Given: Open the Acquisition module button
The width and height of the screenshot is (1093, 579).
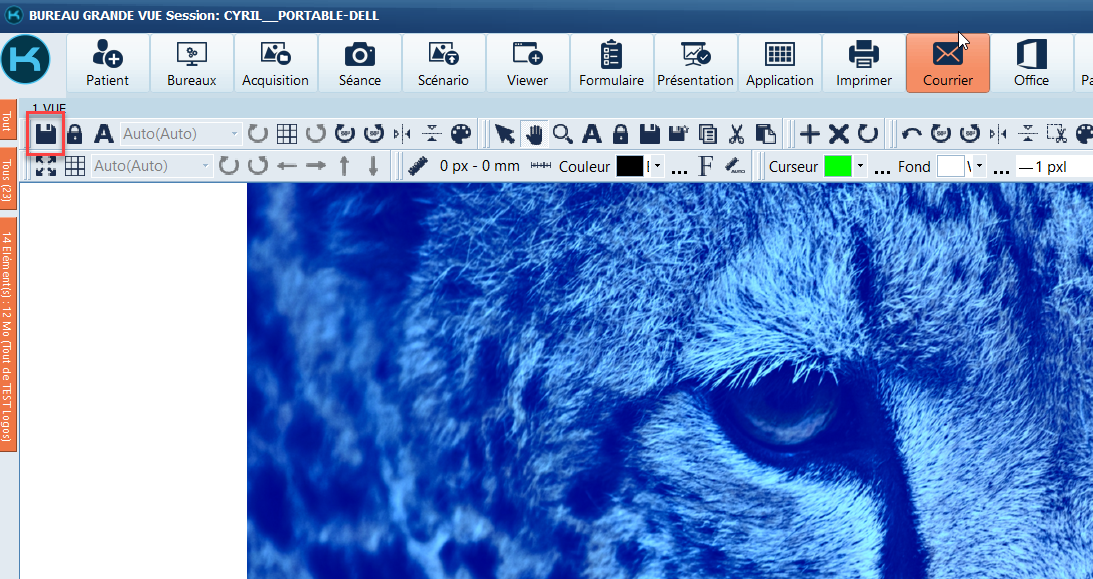Looking at the screenshot, I should (x=275, y=63).
